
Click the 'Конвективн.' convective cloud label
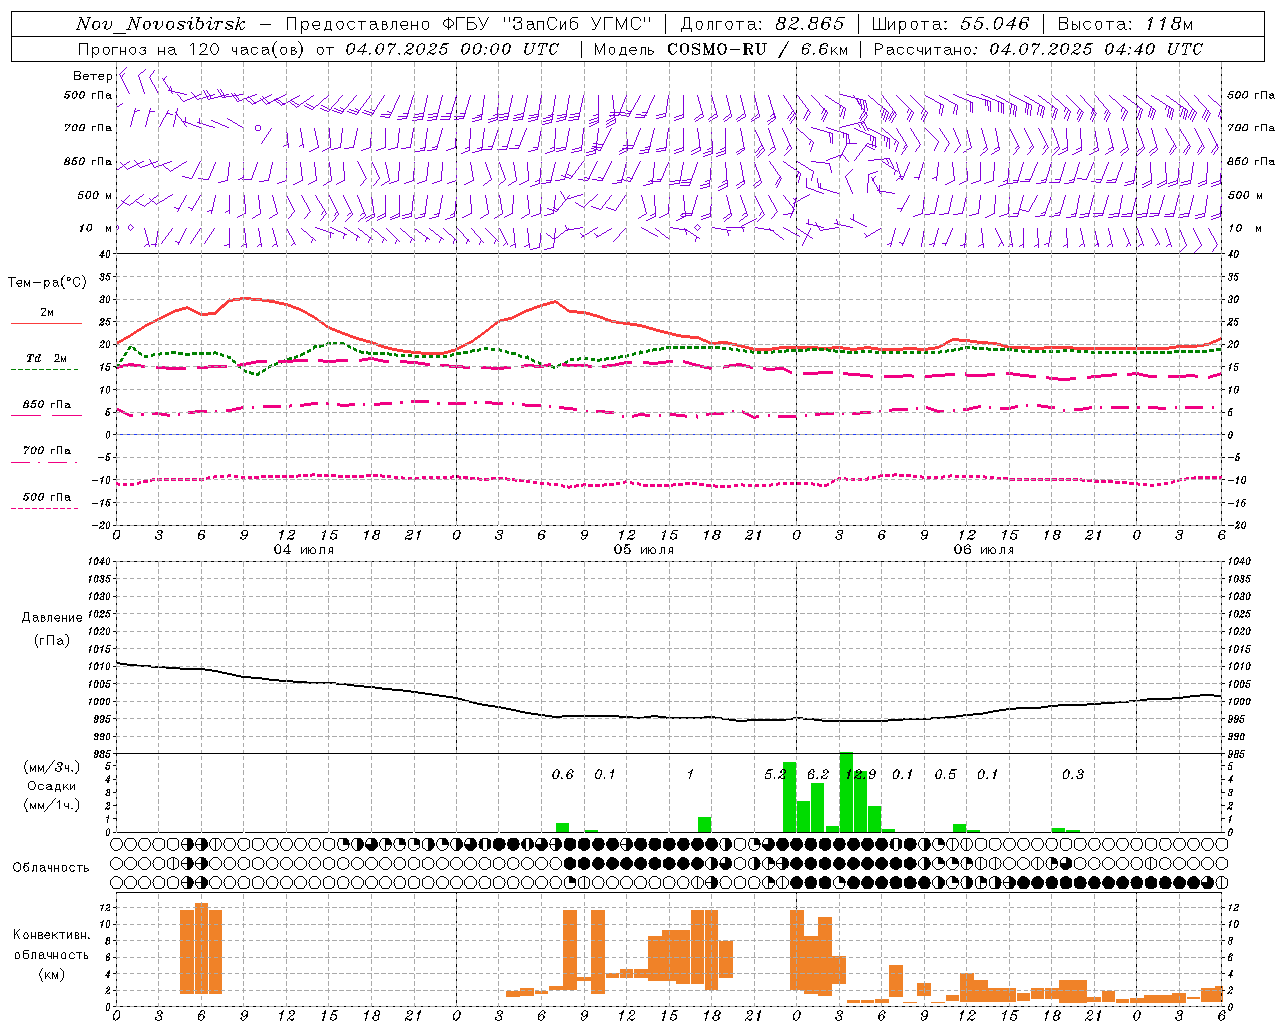tap(51, 935)
